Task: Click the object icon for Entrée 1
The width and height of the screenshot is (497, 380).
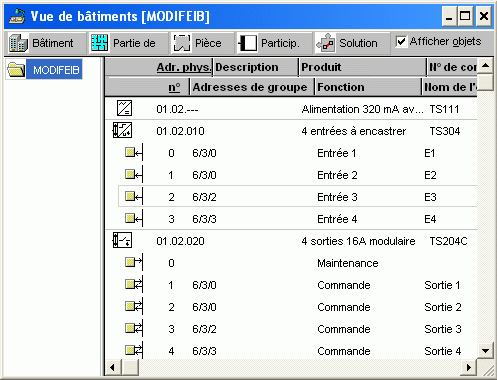Action: tap(134, 153)
